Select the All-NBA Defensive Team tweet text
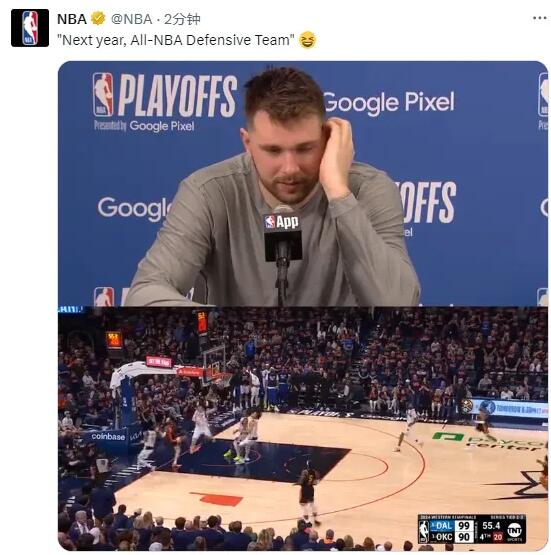551x555 pixels. pos(176,40)
